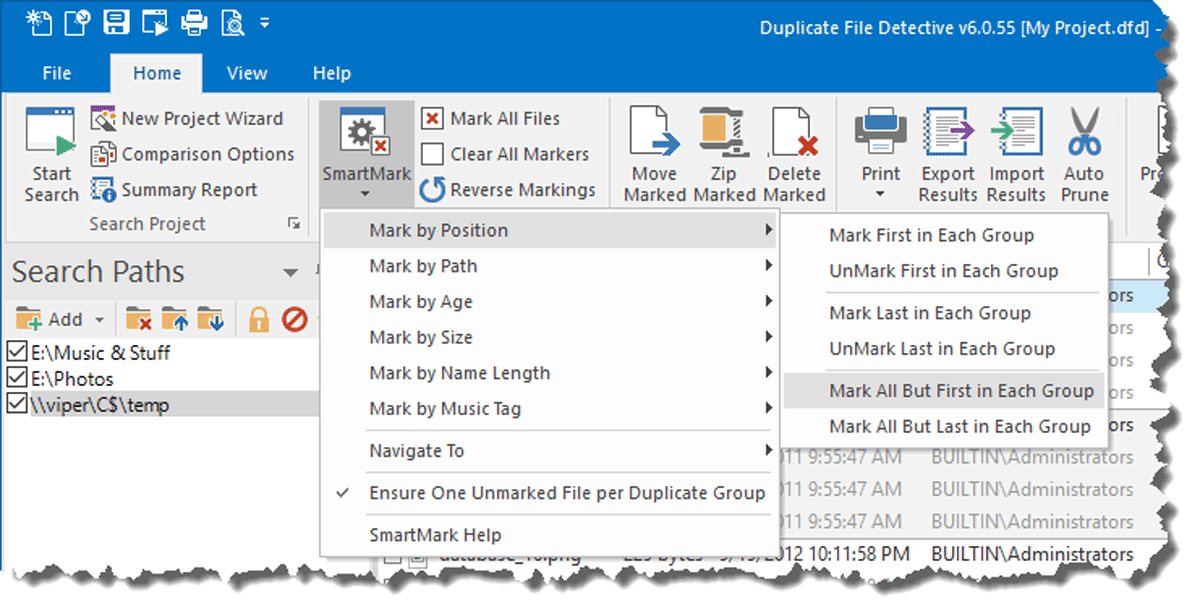
Task: Click Reverse Markings
Action: tap(508, 190)
